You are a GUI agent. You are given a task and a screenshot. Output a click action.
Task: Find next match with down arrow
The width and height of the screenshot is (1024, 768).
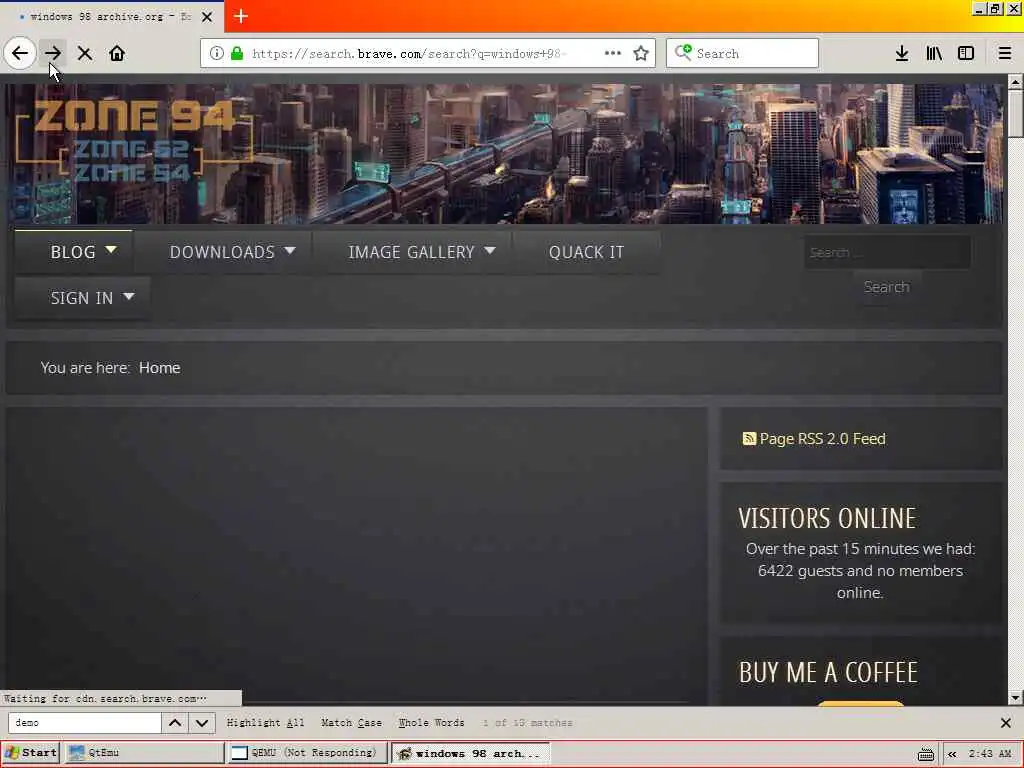click(x=202, y=723)
